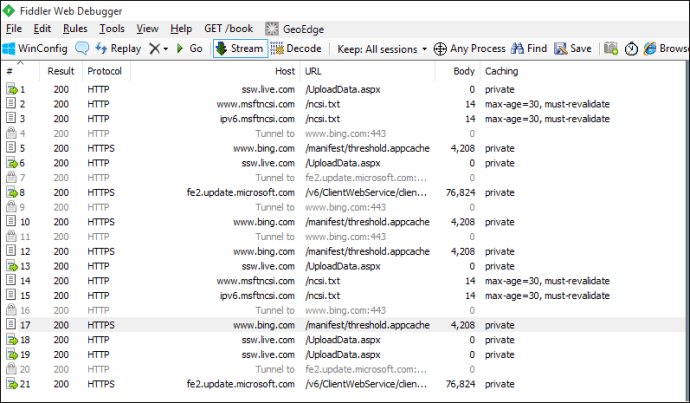Click the session 11 lock icon
Screen dimensions: 690x403
[11, 236]
